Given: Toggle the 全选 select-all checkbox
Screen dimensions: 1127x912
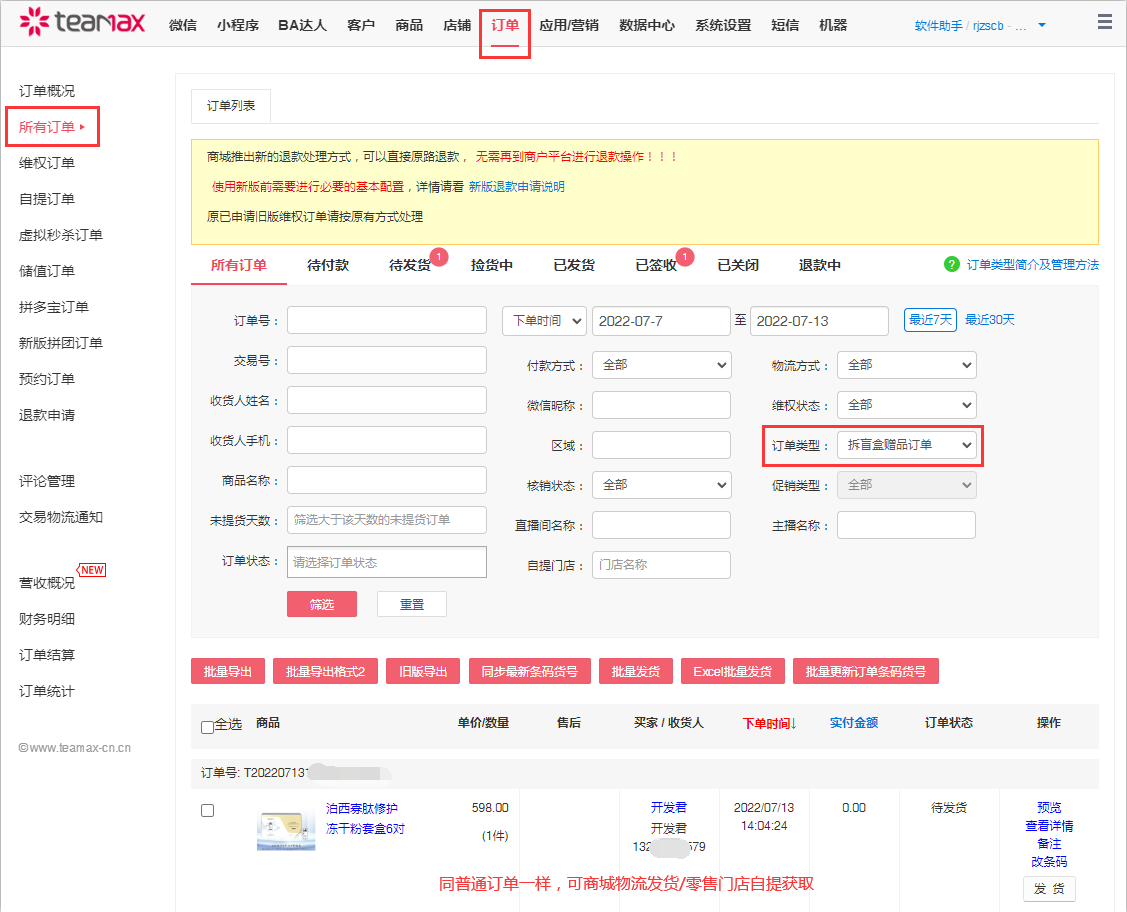Looking at the screenshot, I should click(207, 727).
